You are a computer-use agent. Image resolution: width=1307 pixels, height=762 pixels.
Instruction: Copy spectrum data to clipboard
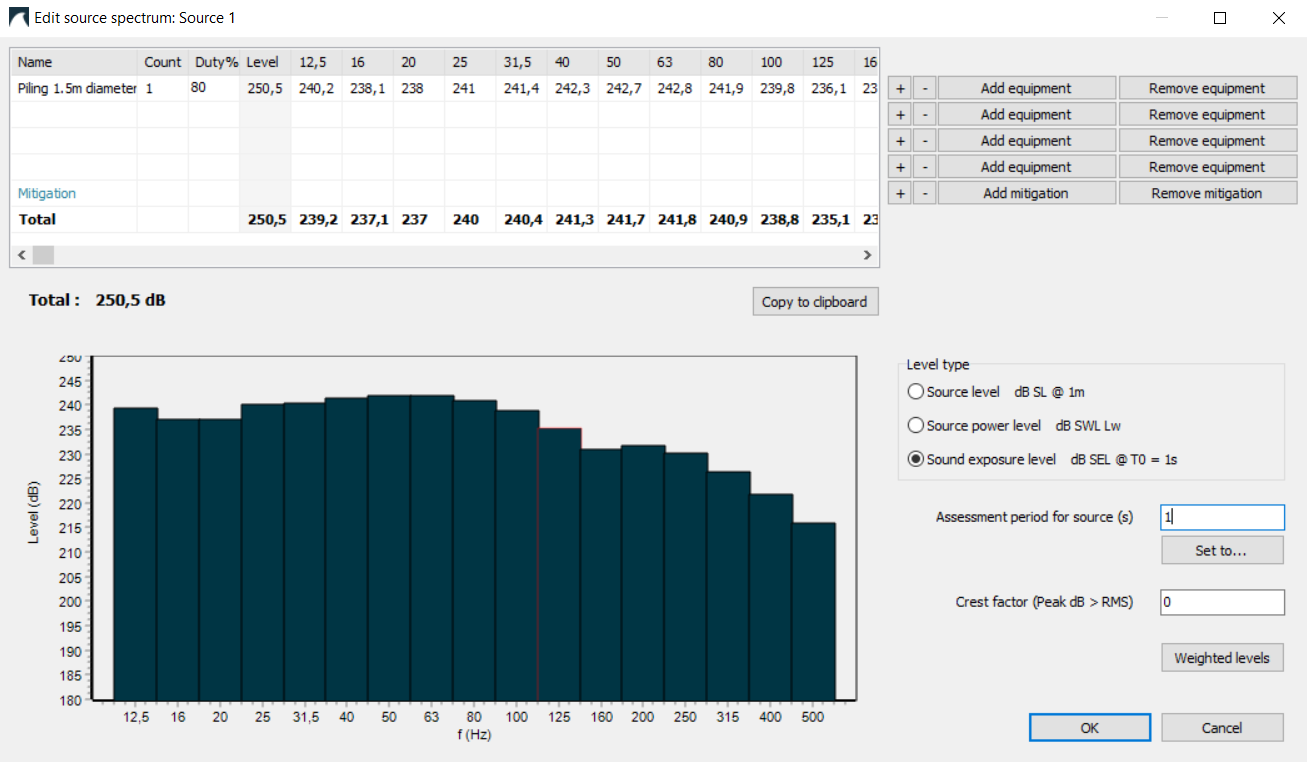pyautogui.click(x=814, y=302)
